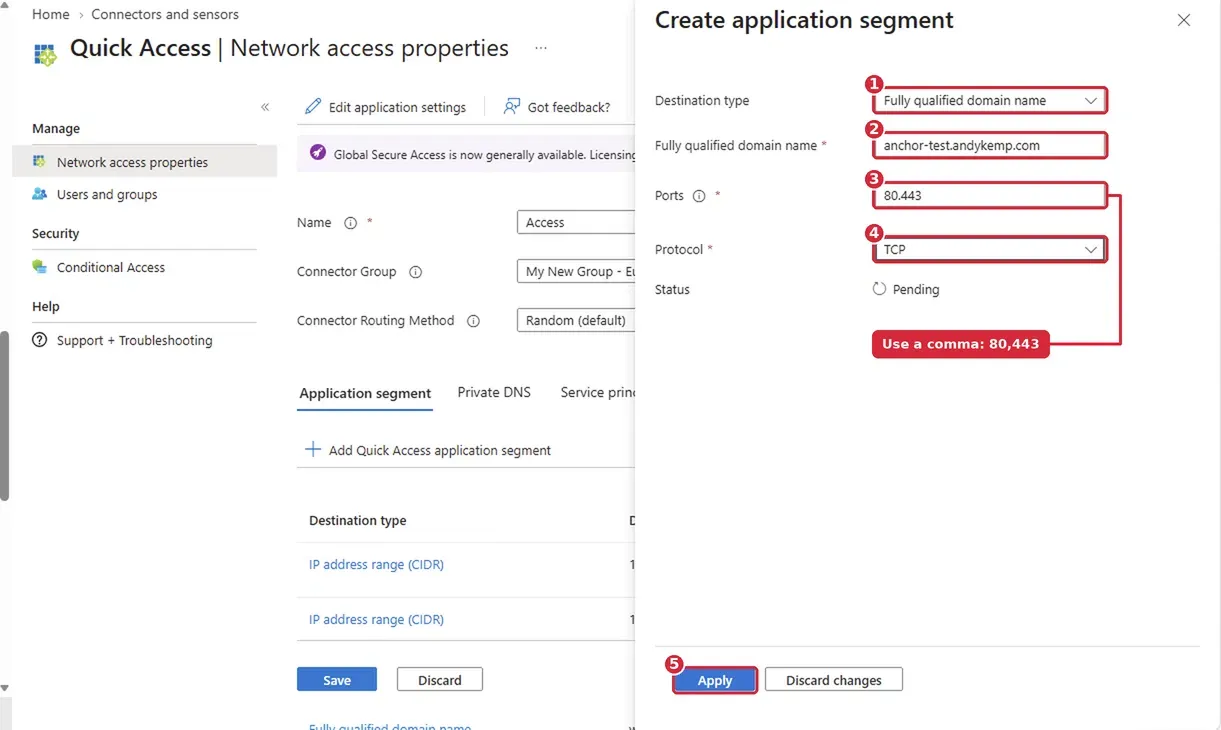
Task: Click the Conditional Access shield icon
Action: point(39,267)
